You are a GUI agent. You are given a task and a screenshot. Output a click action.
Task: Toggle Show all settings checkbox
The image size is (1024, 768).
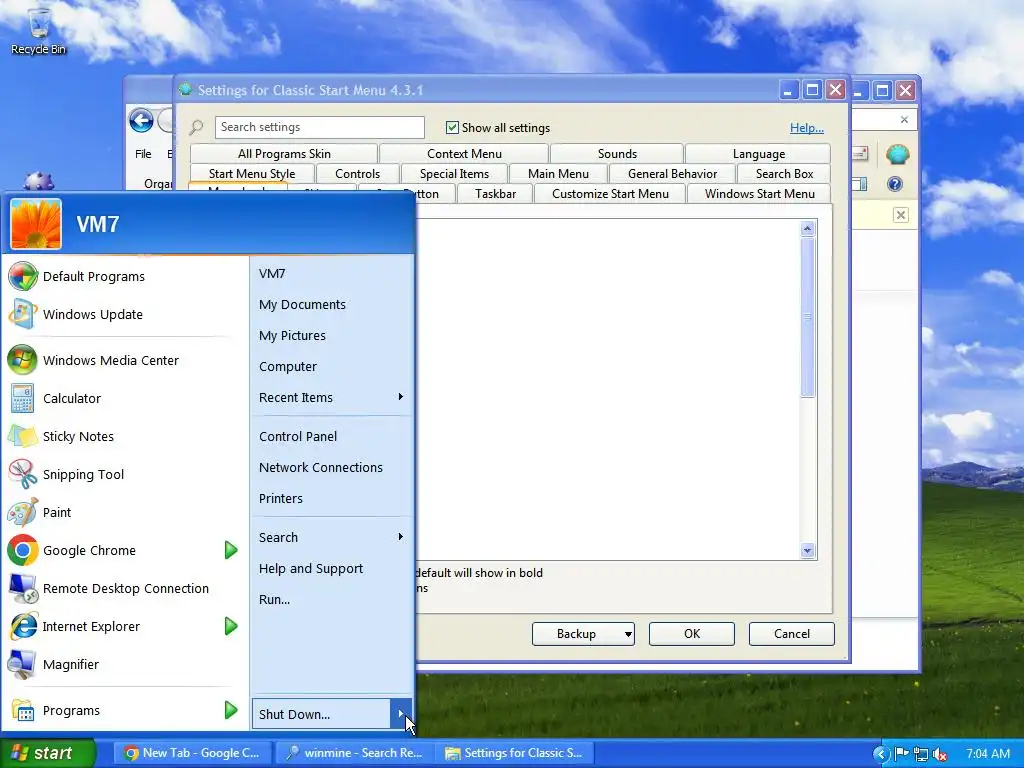(x=452, y=127)
